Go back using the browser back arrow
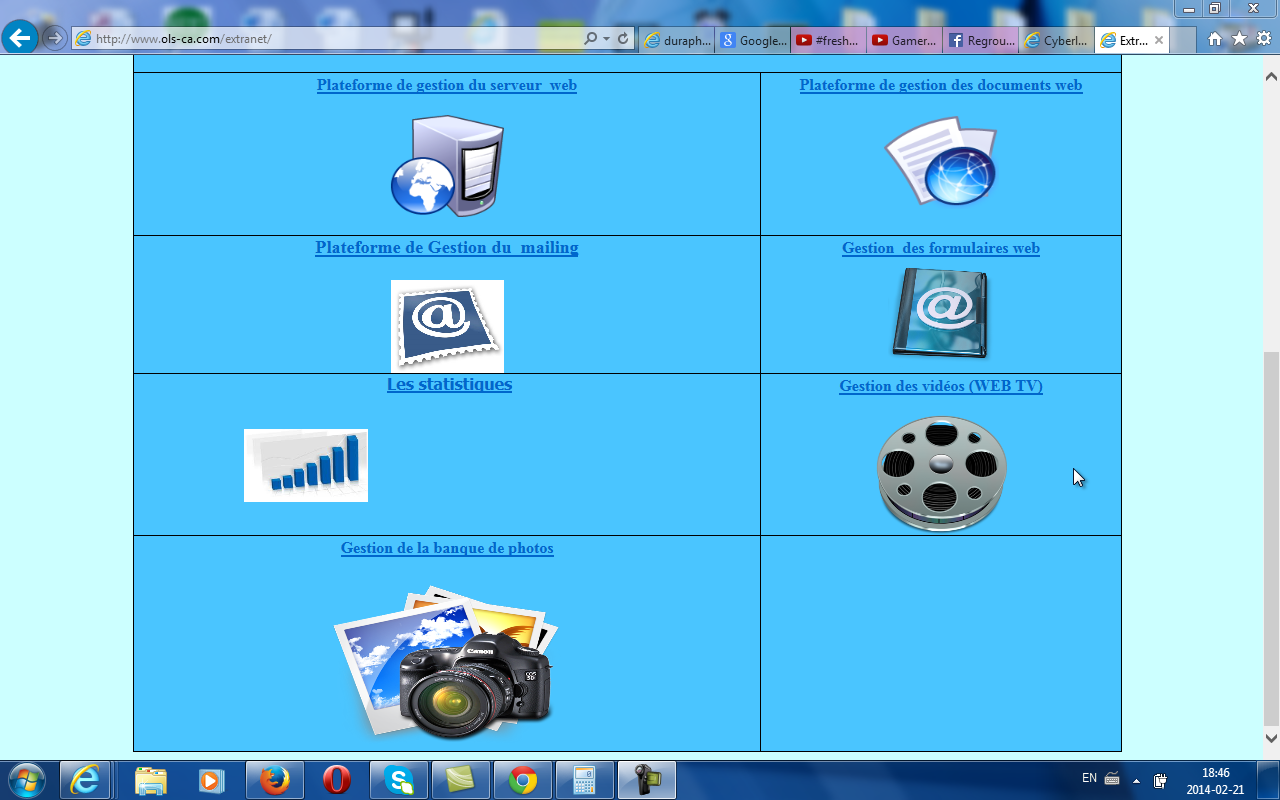 coord(20,39)
